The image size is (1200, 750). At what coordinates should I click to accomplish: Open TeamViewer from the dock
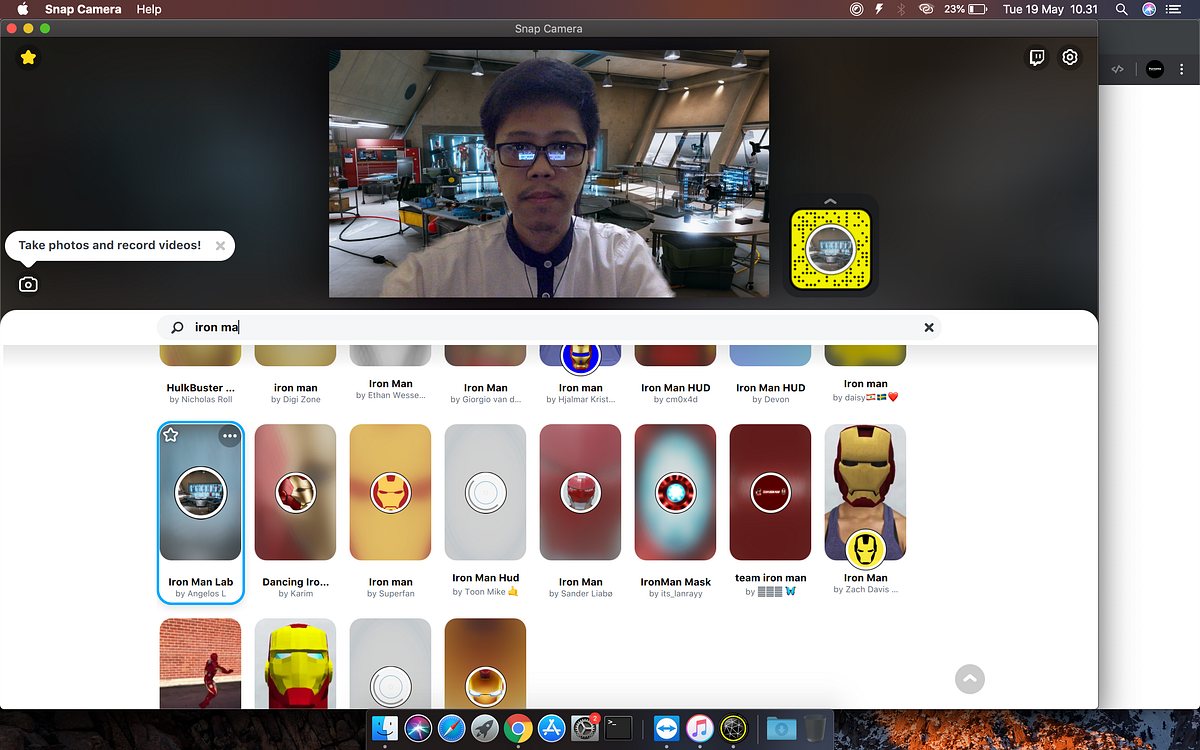(x=667, y=728)
